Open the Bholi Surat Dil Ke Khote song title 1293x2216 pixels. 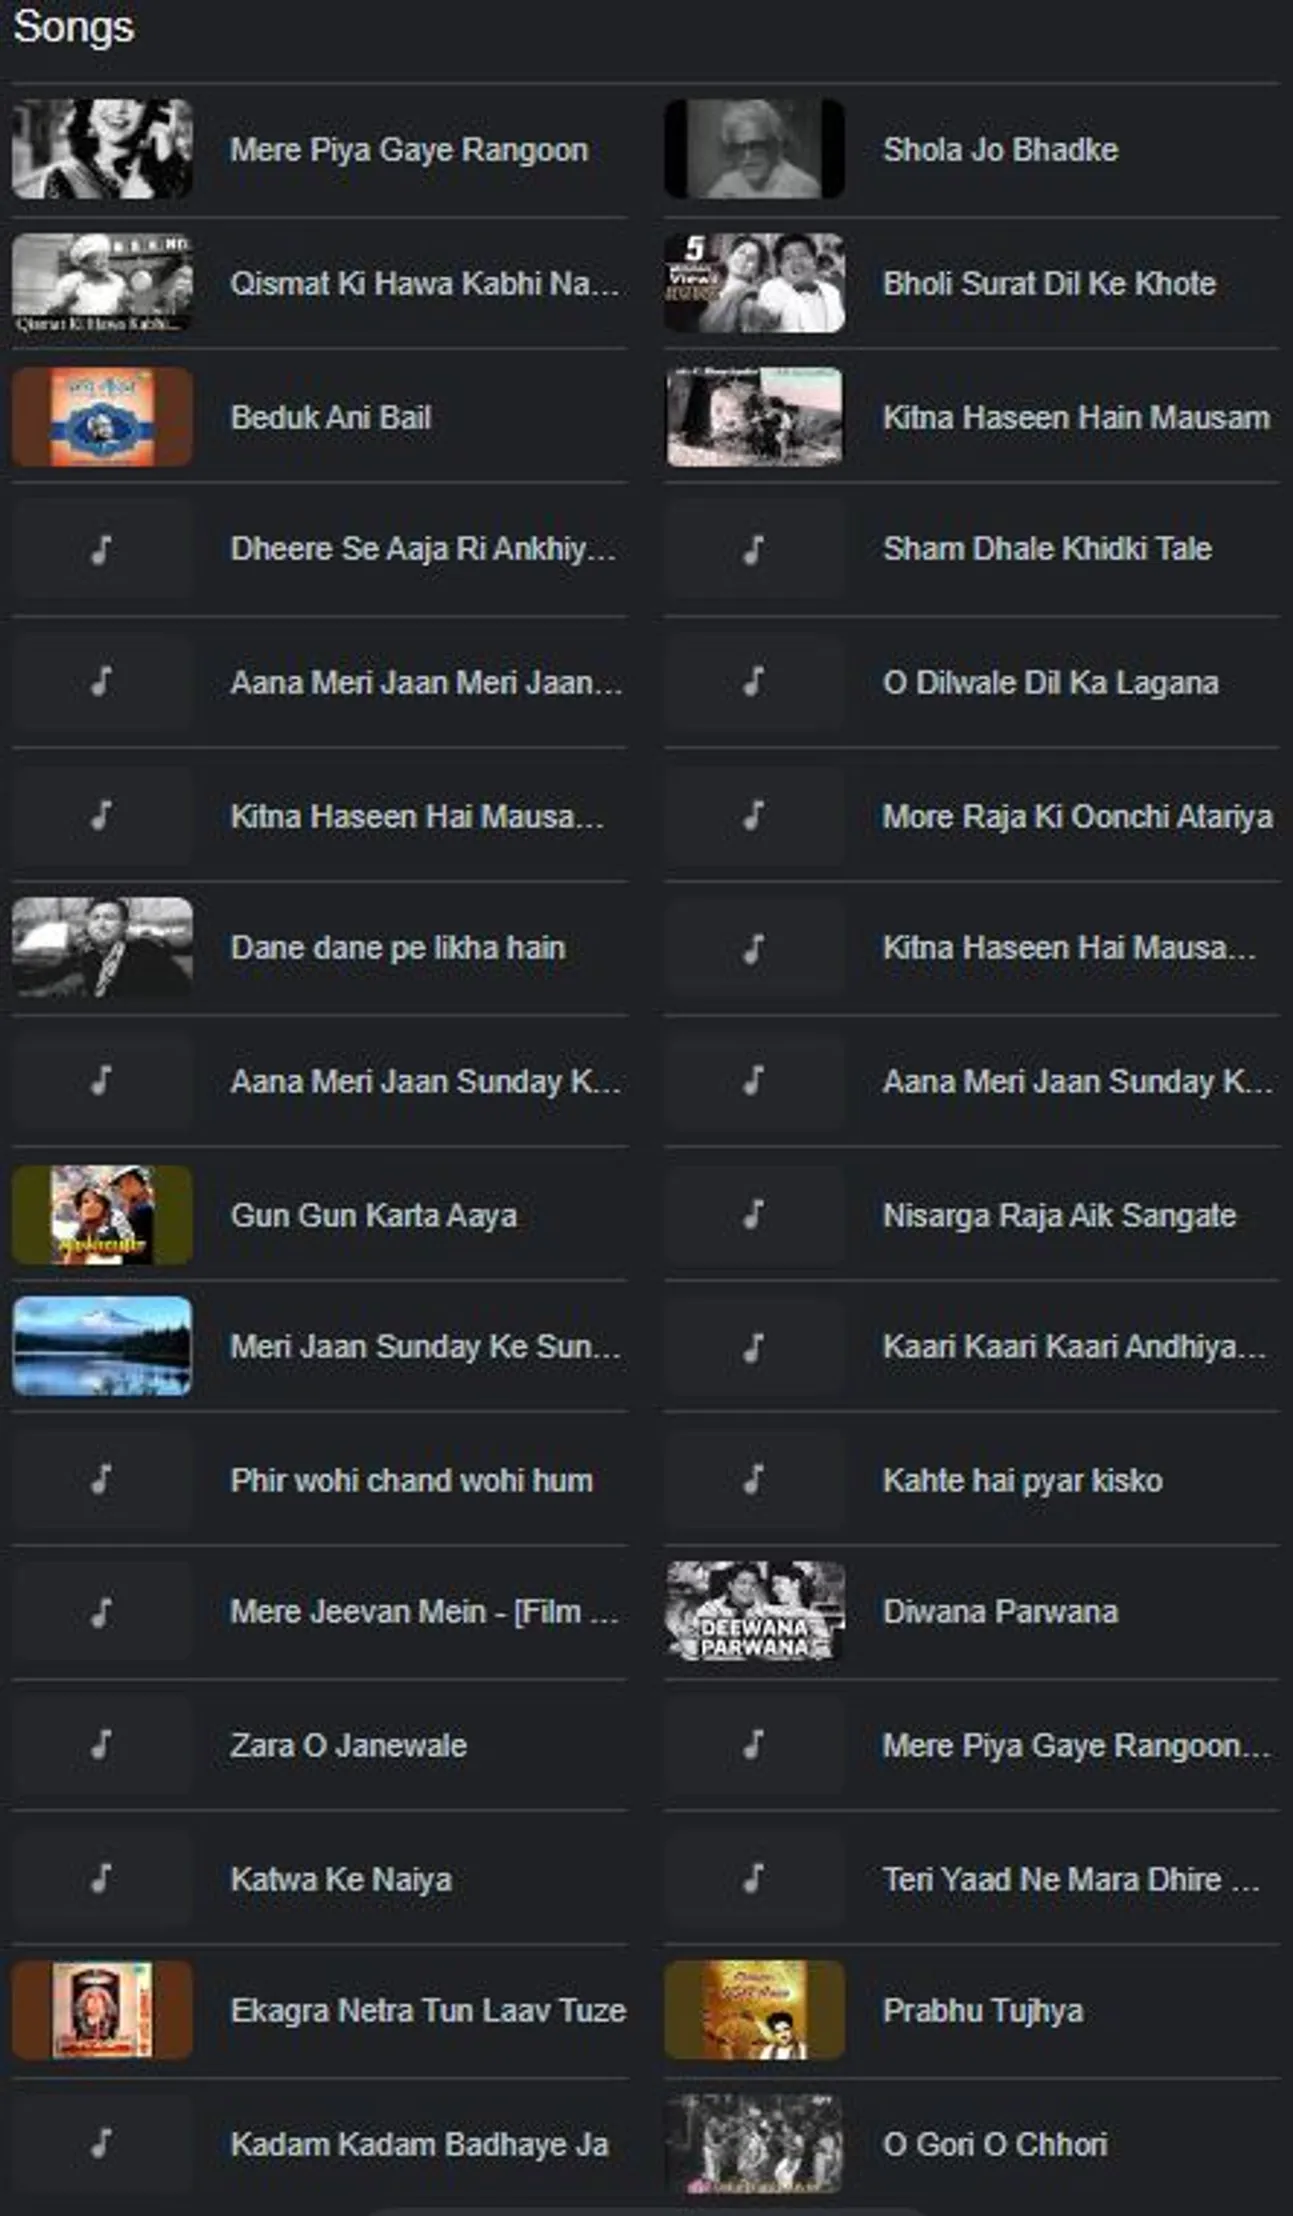pyautogui.click(x=1049, y=284)
